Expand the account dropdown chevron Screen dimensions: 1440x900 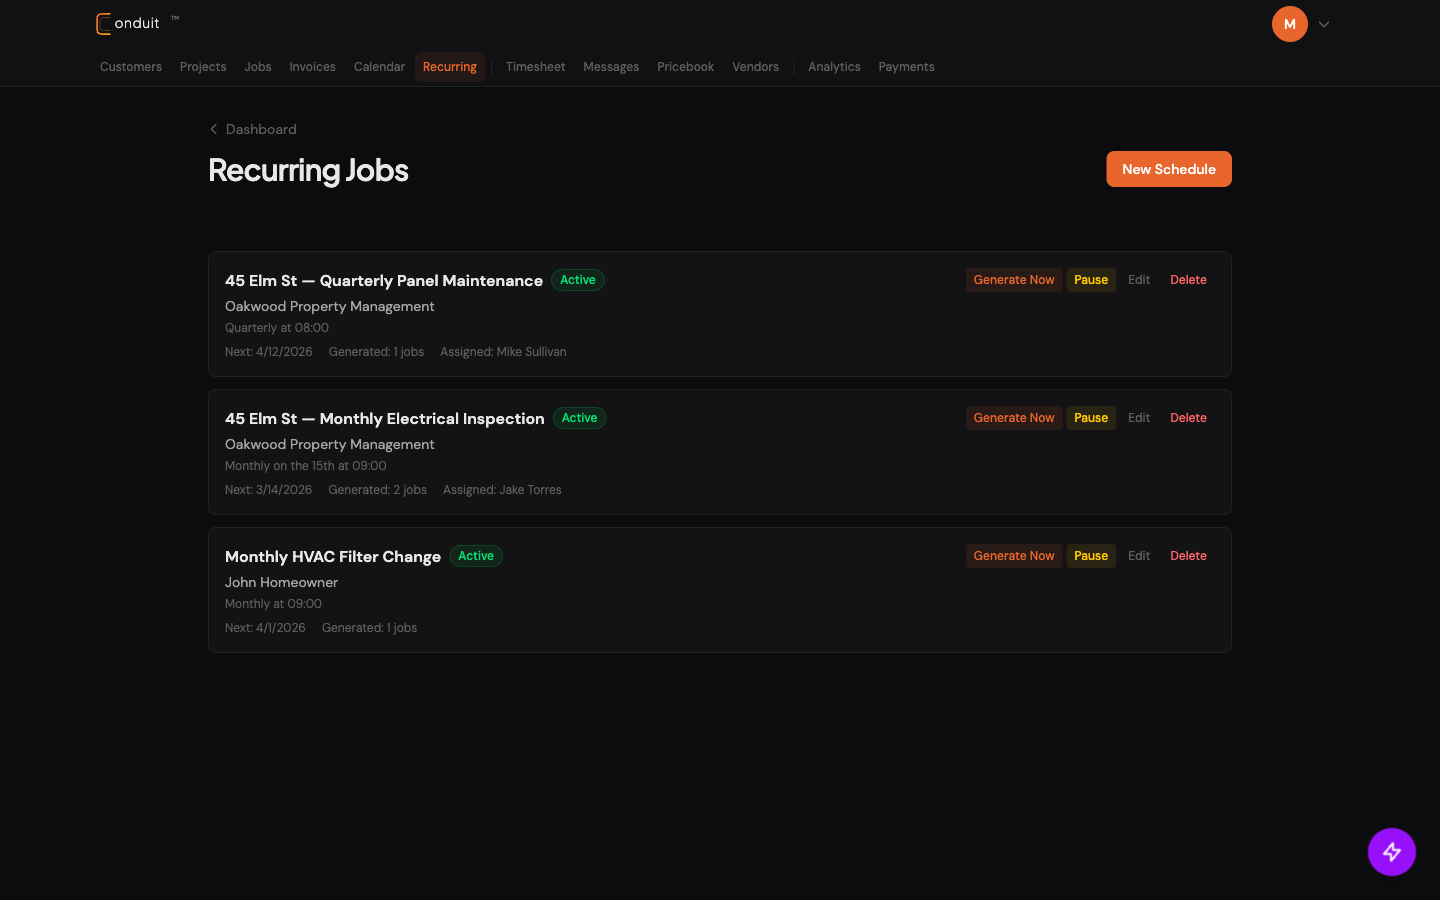pyautogui.click(x=1324, y=24)
